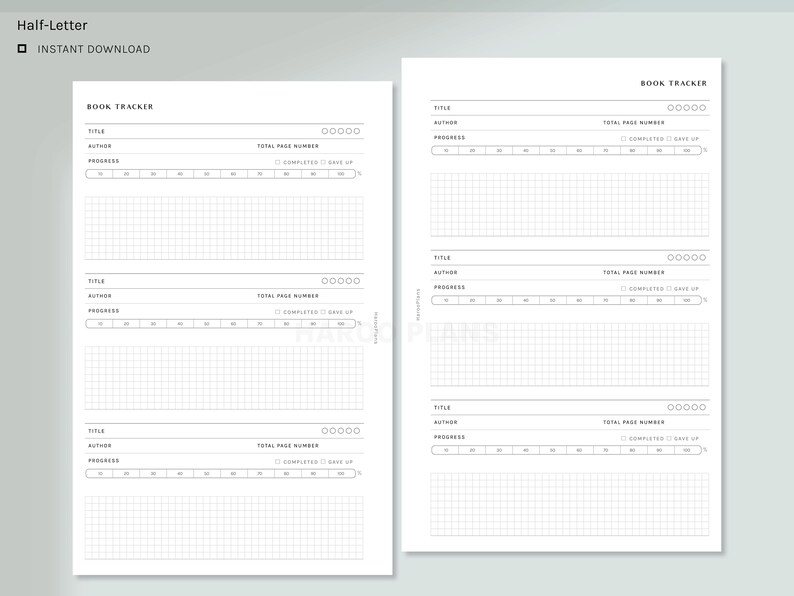The height and width of the screenshot is (596, 794).
Task: Click the square bullet beside INSTANT DOWNLOAD
Action: (22, 49)
